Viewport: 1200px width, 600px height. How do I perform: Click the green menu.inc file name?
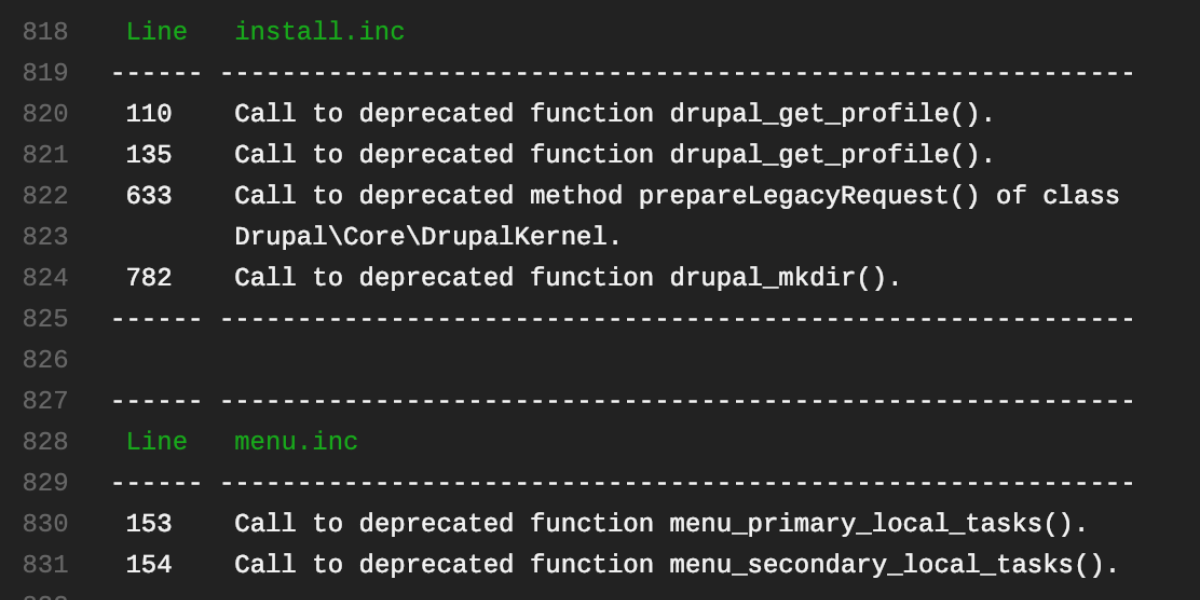coord(296,442)
